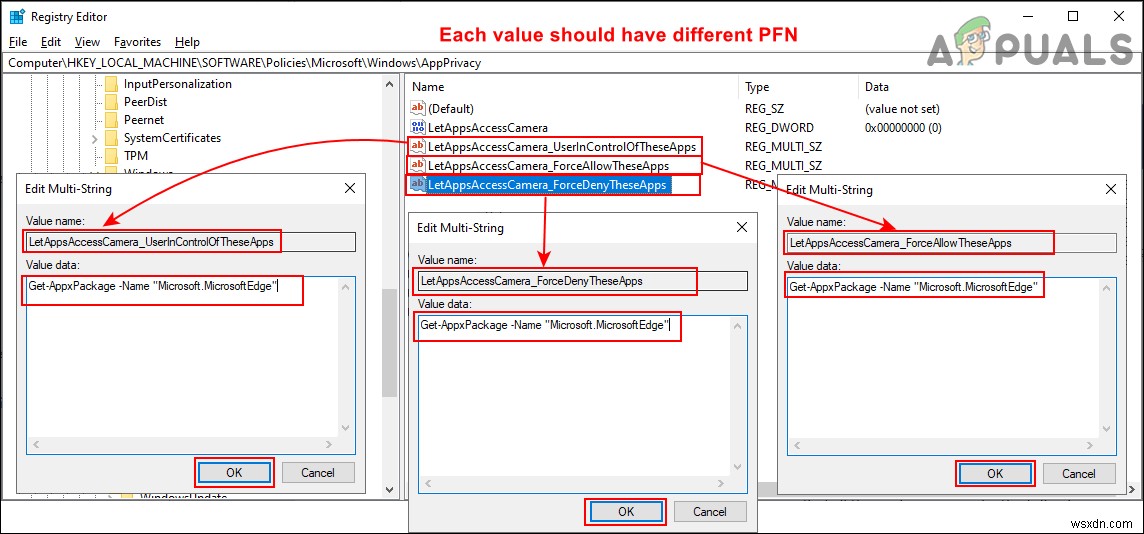The width and height of the screenshot is (1144, 534).
Task: Select LetAppsAccessCamera_ForceDenyTheseApps in value list
Action: pyautogui.click(x=546, y=185)
